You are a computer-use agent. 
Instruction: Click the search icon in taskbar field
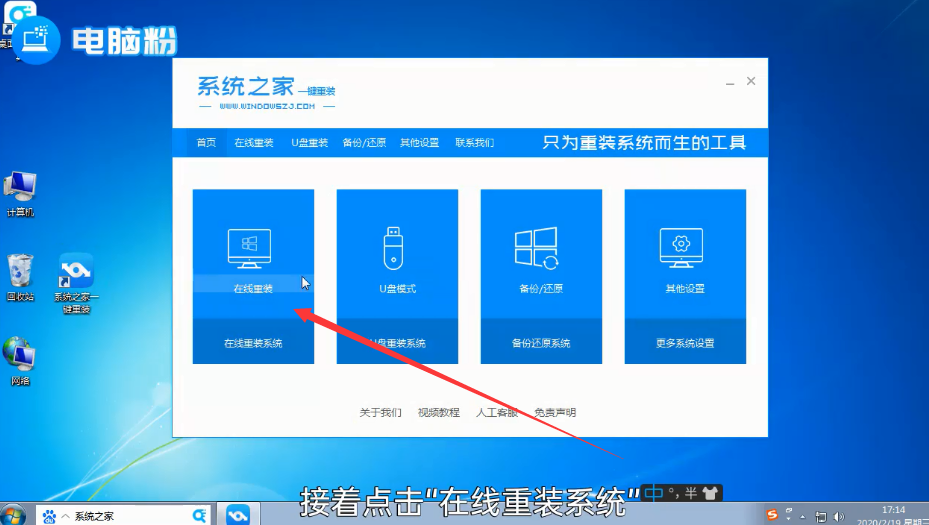click(x=200, y=516)
